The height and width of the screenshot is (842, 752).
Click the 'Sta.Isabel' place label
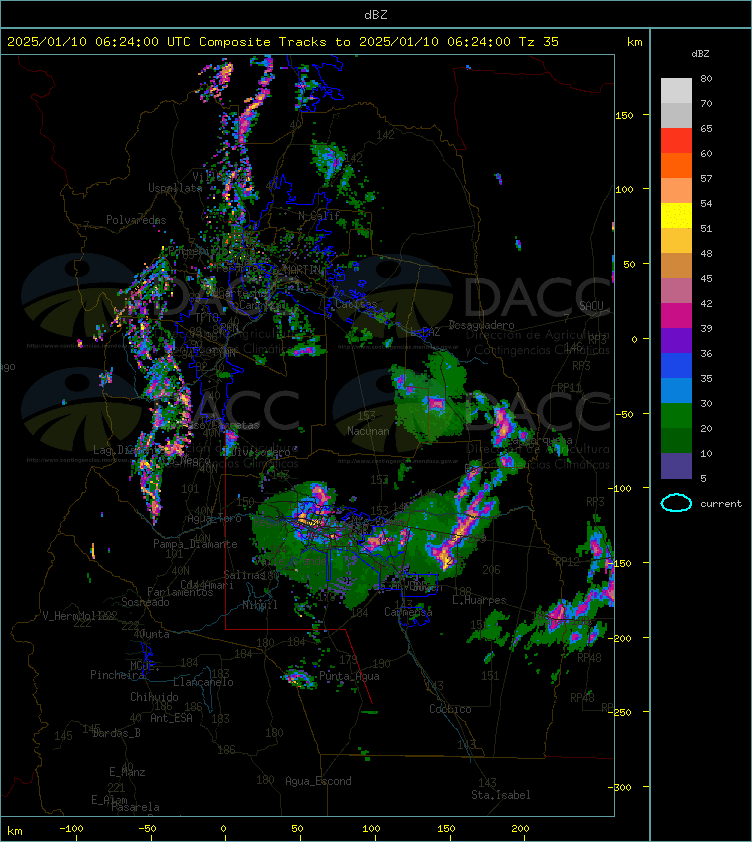pos(501,795)
